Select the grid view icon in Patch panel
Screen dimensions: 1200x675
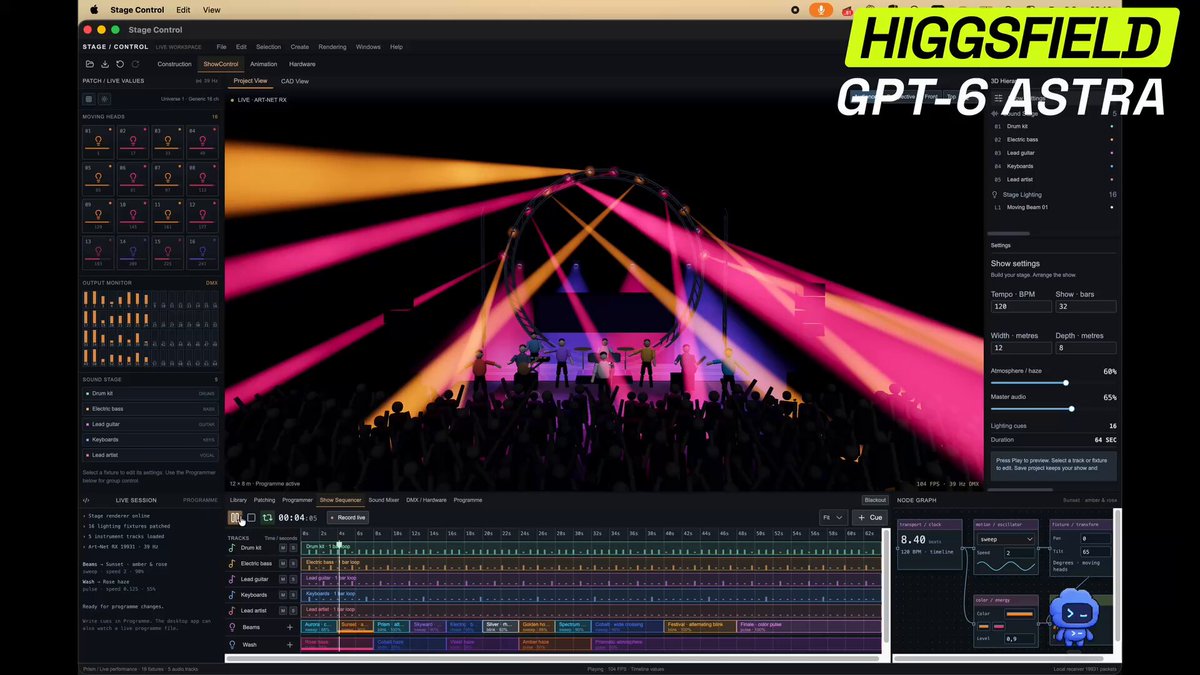point(89,99)
